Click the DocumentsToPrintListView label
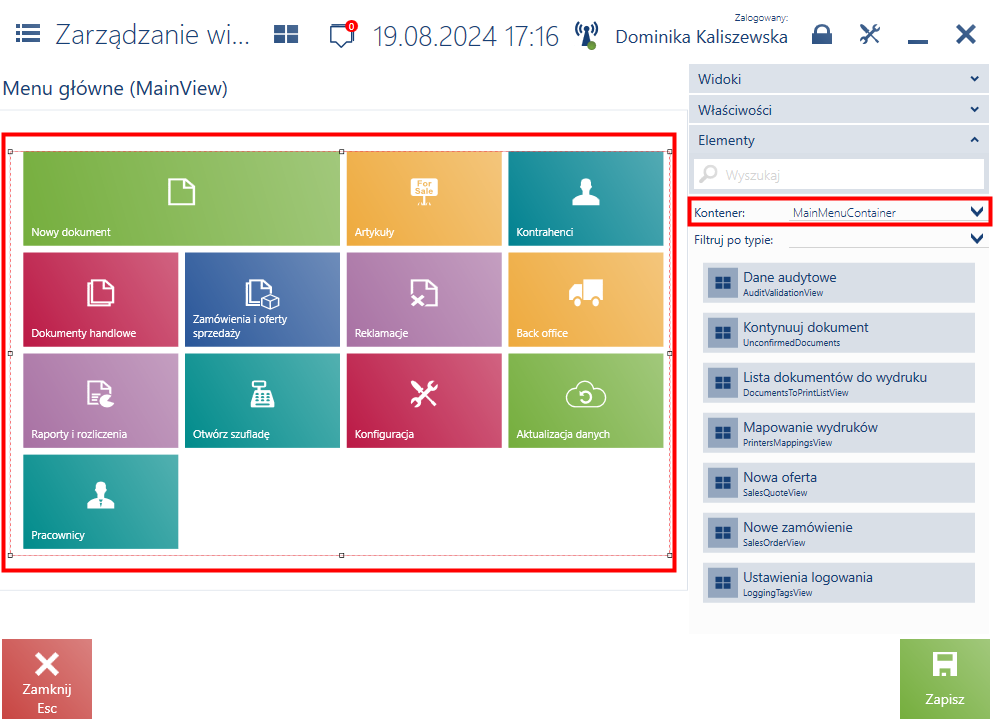This screenshot has height=728, width=999. click(795, 393)
